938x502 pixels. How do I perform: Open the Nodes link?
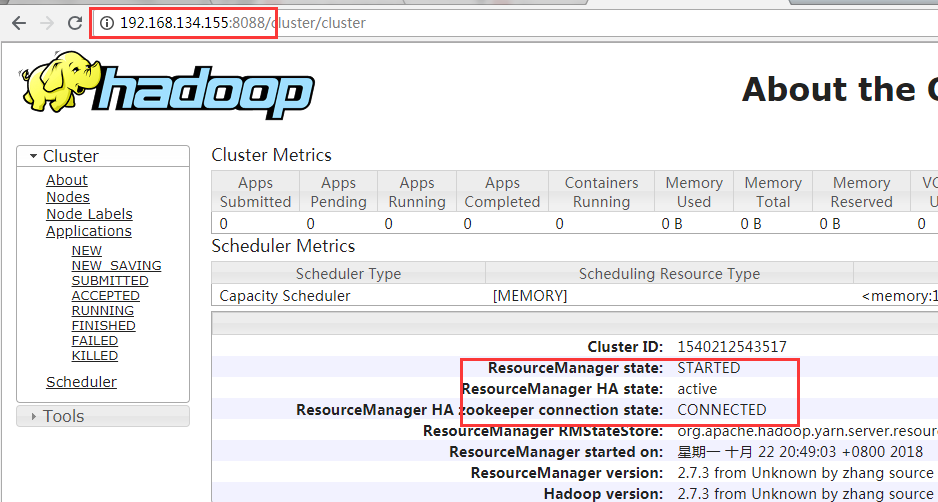68,197
